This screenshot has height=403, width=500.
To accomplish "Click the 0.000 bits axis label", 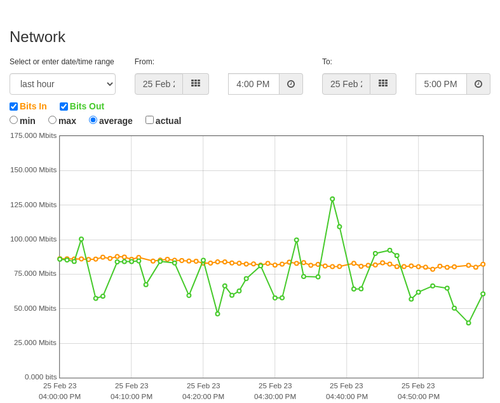I will click(x=41, y=377).
